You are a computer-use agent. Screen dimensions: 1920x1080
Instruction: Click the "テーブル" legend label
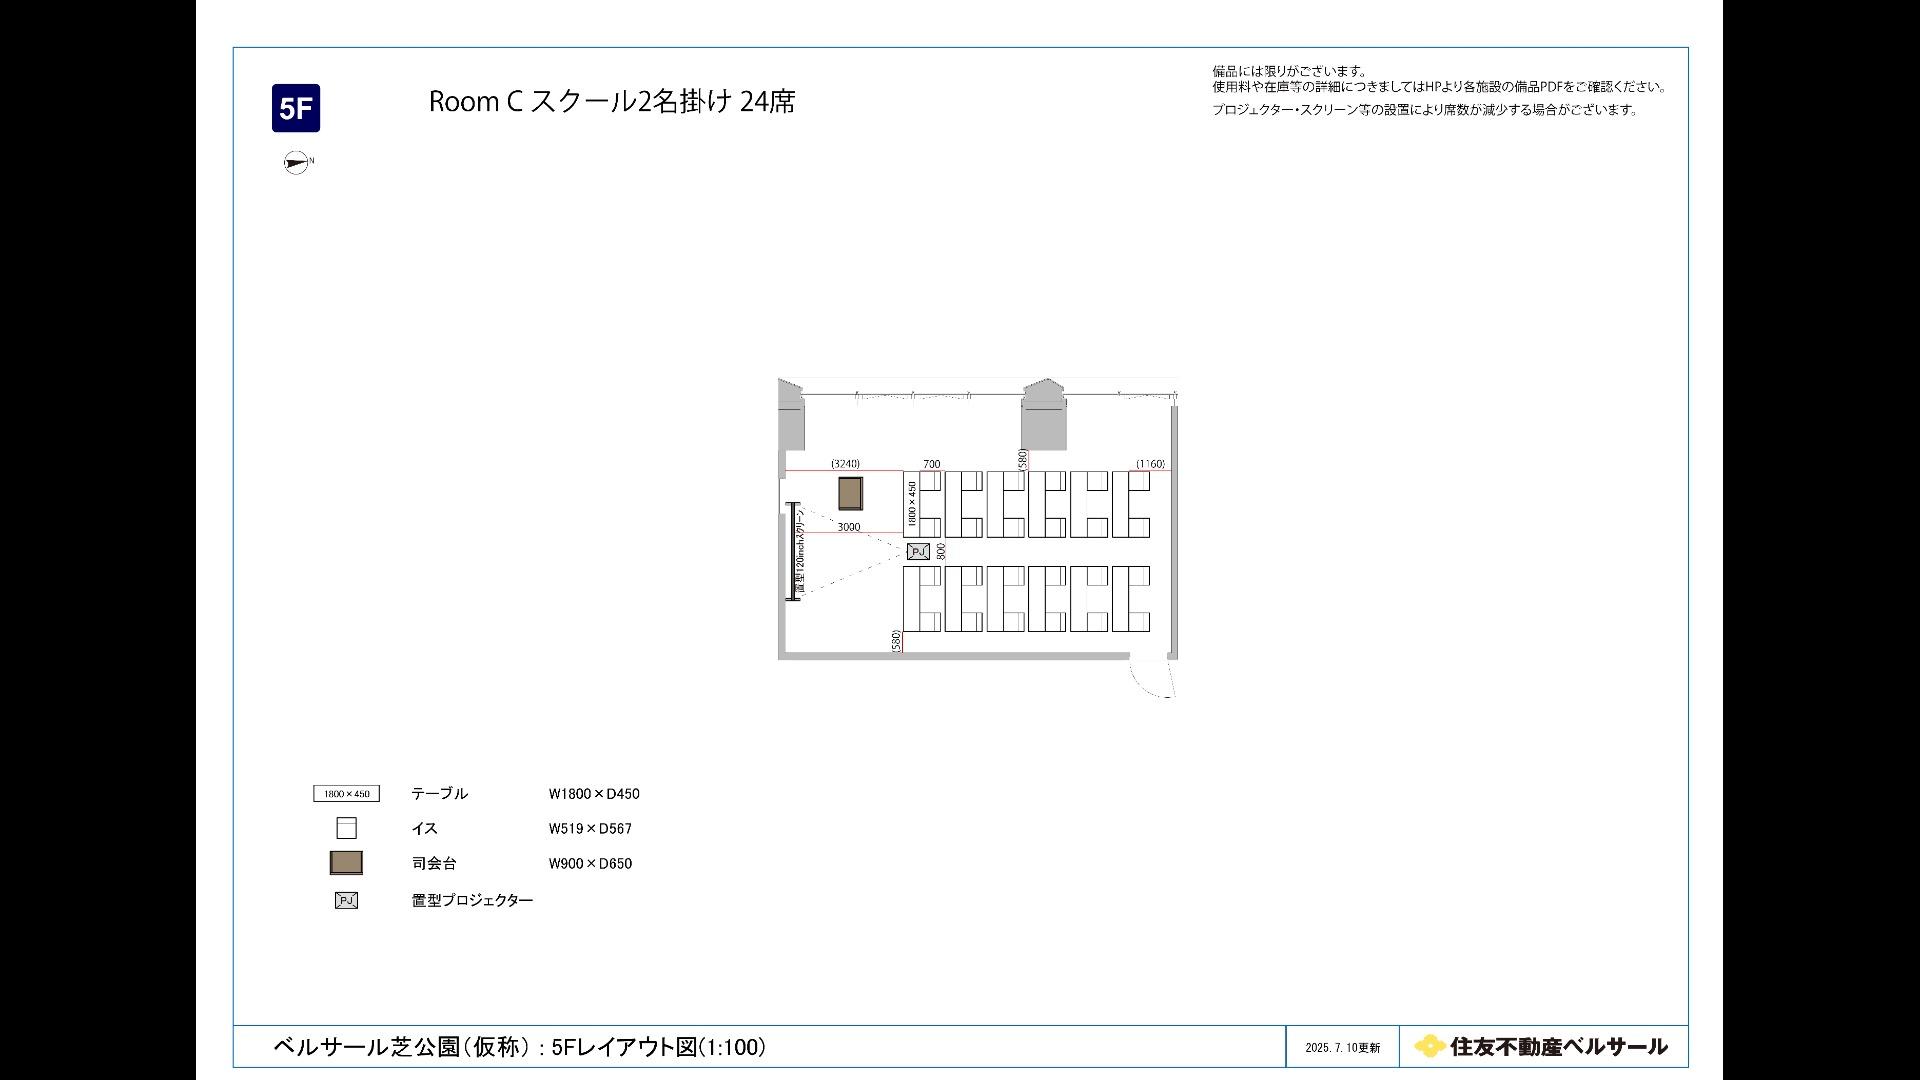[439, 794]
